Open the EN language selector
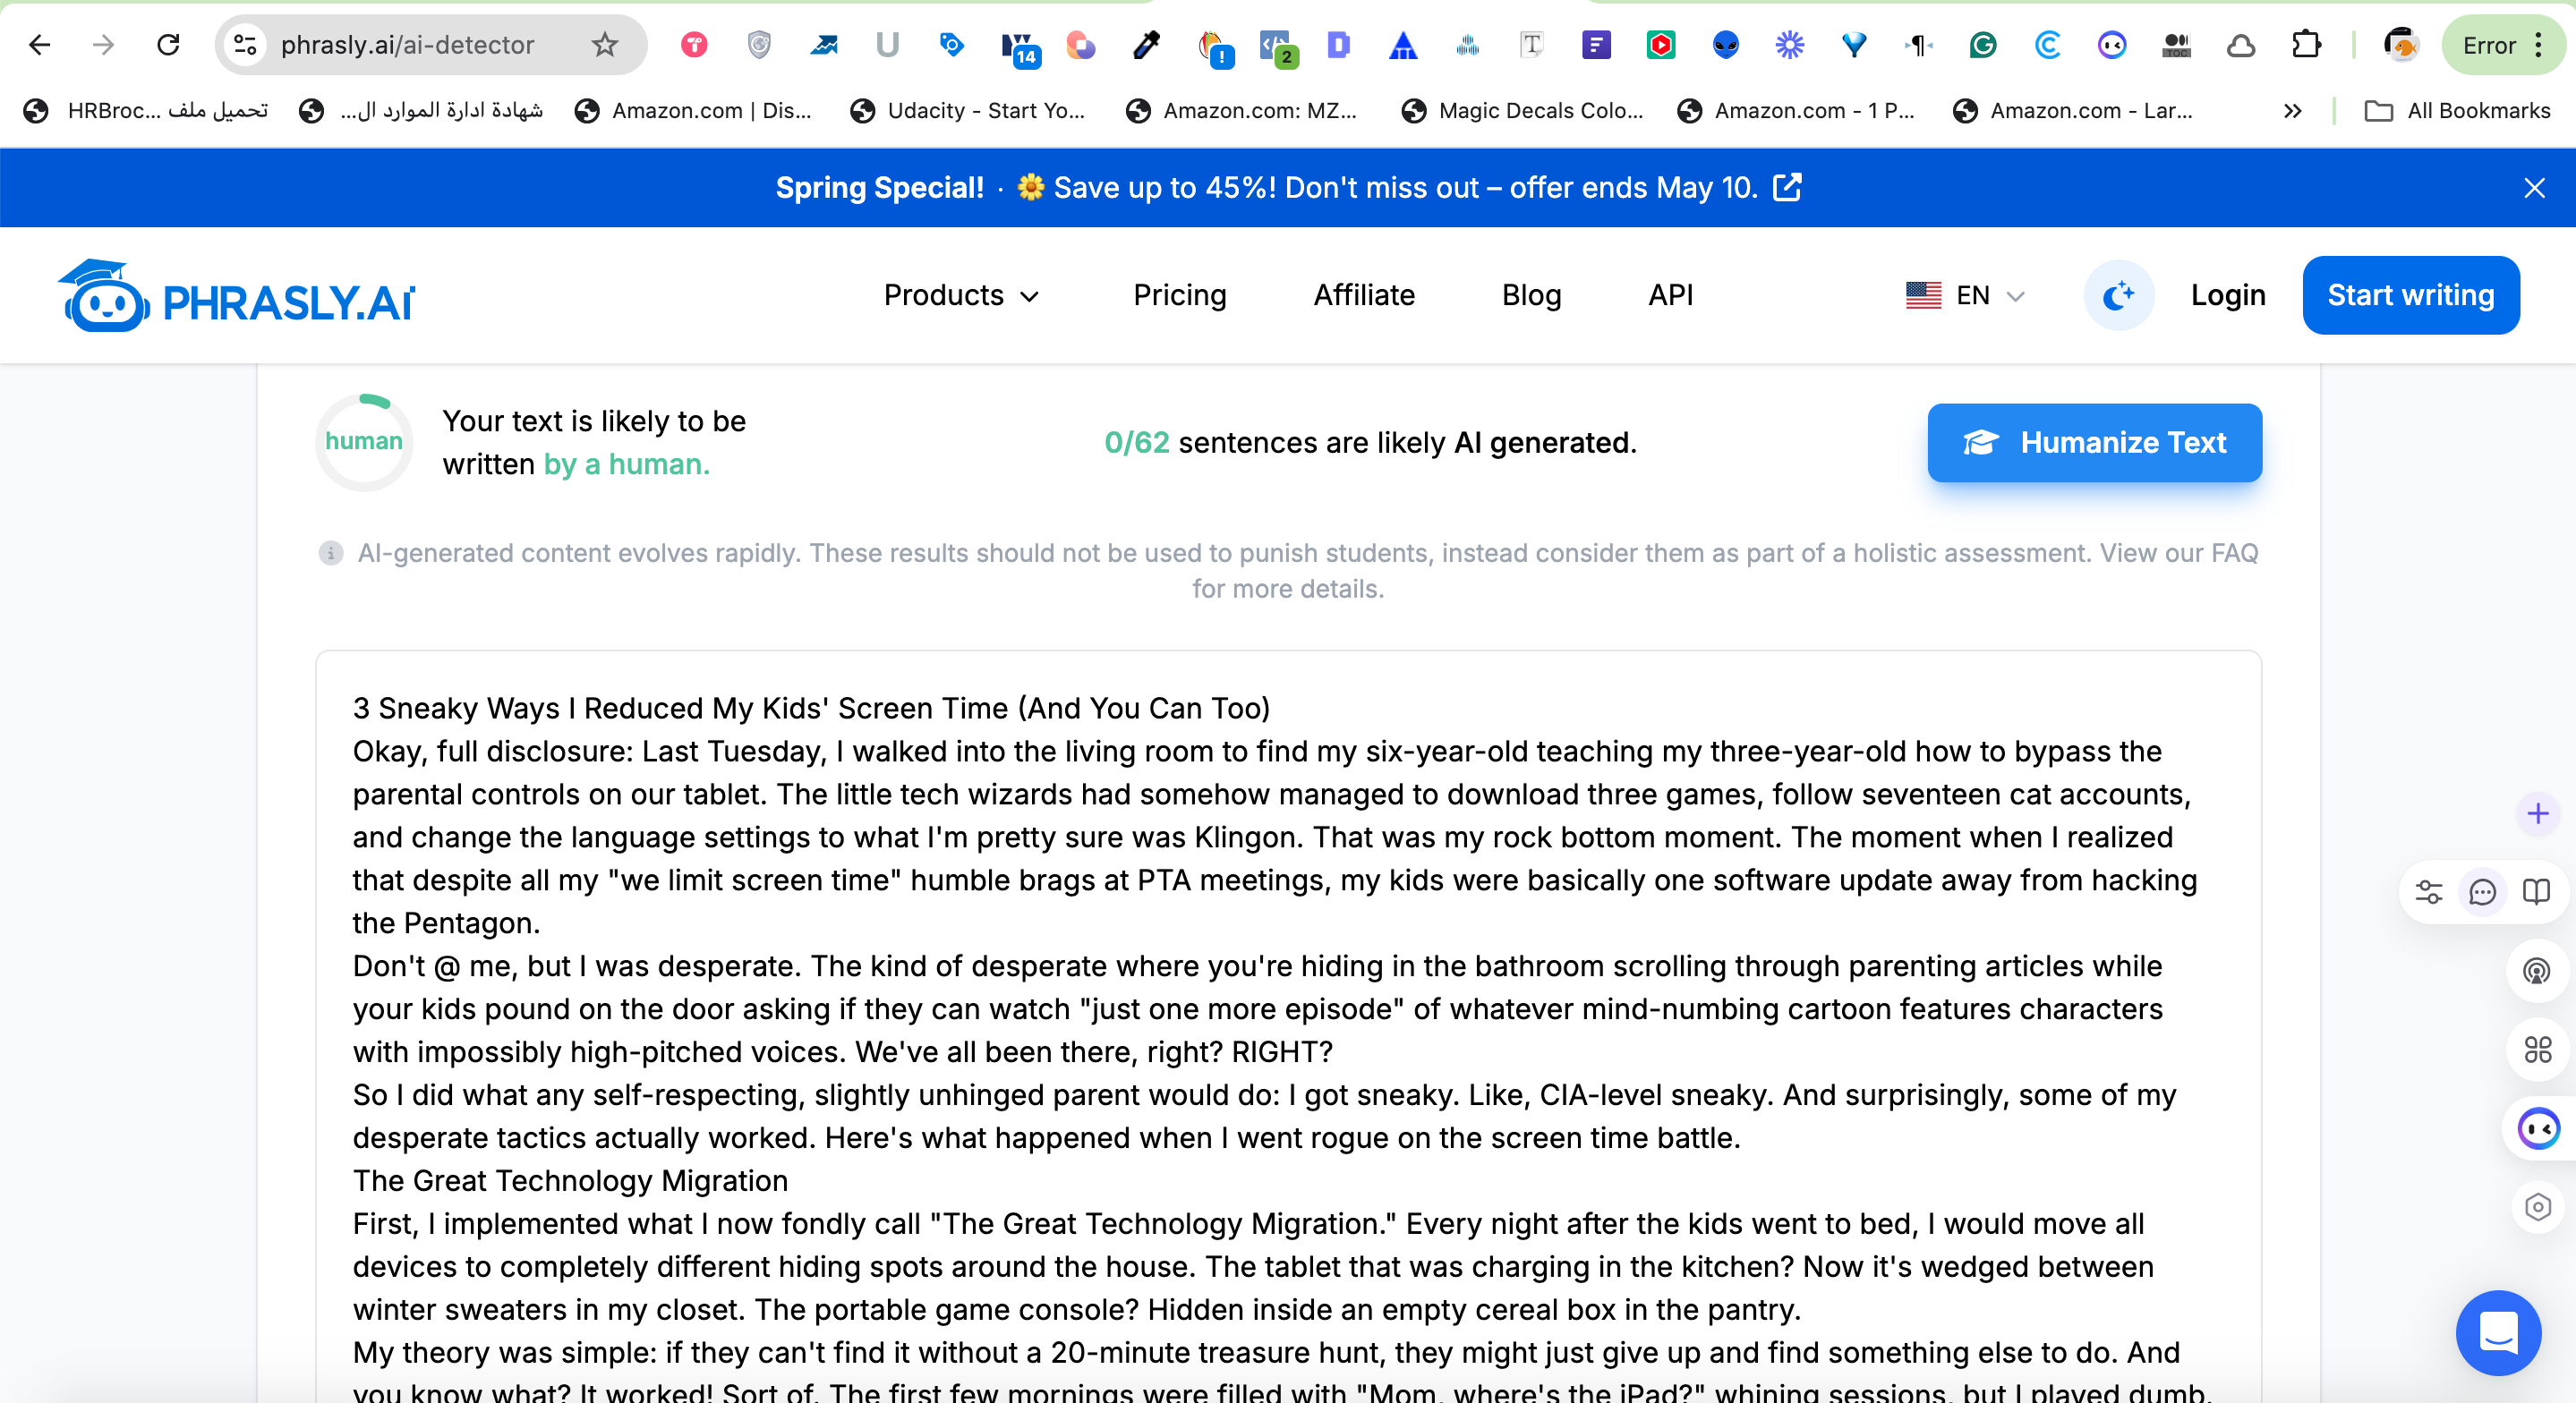2576x1403 pixels. pos(1965,295)
